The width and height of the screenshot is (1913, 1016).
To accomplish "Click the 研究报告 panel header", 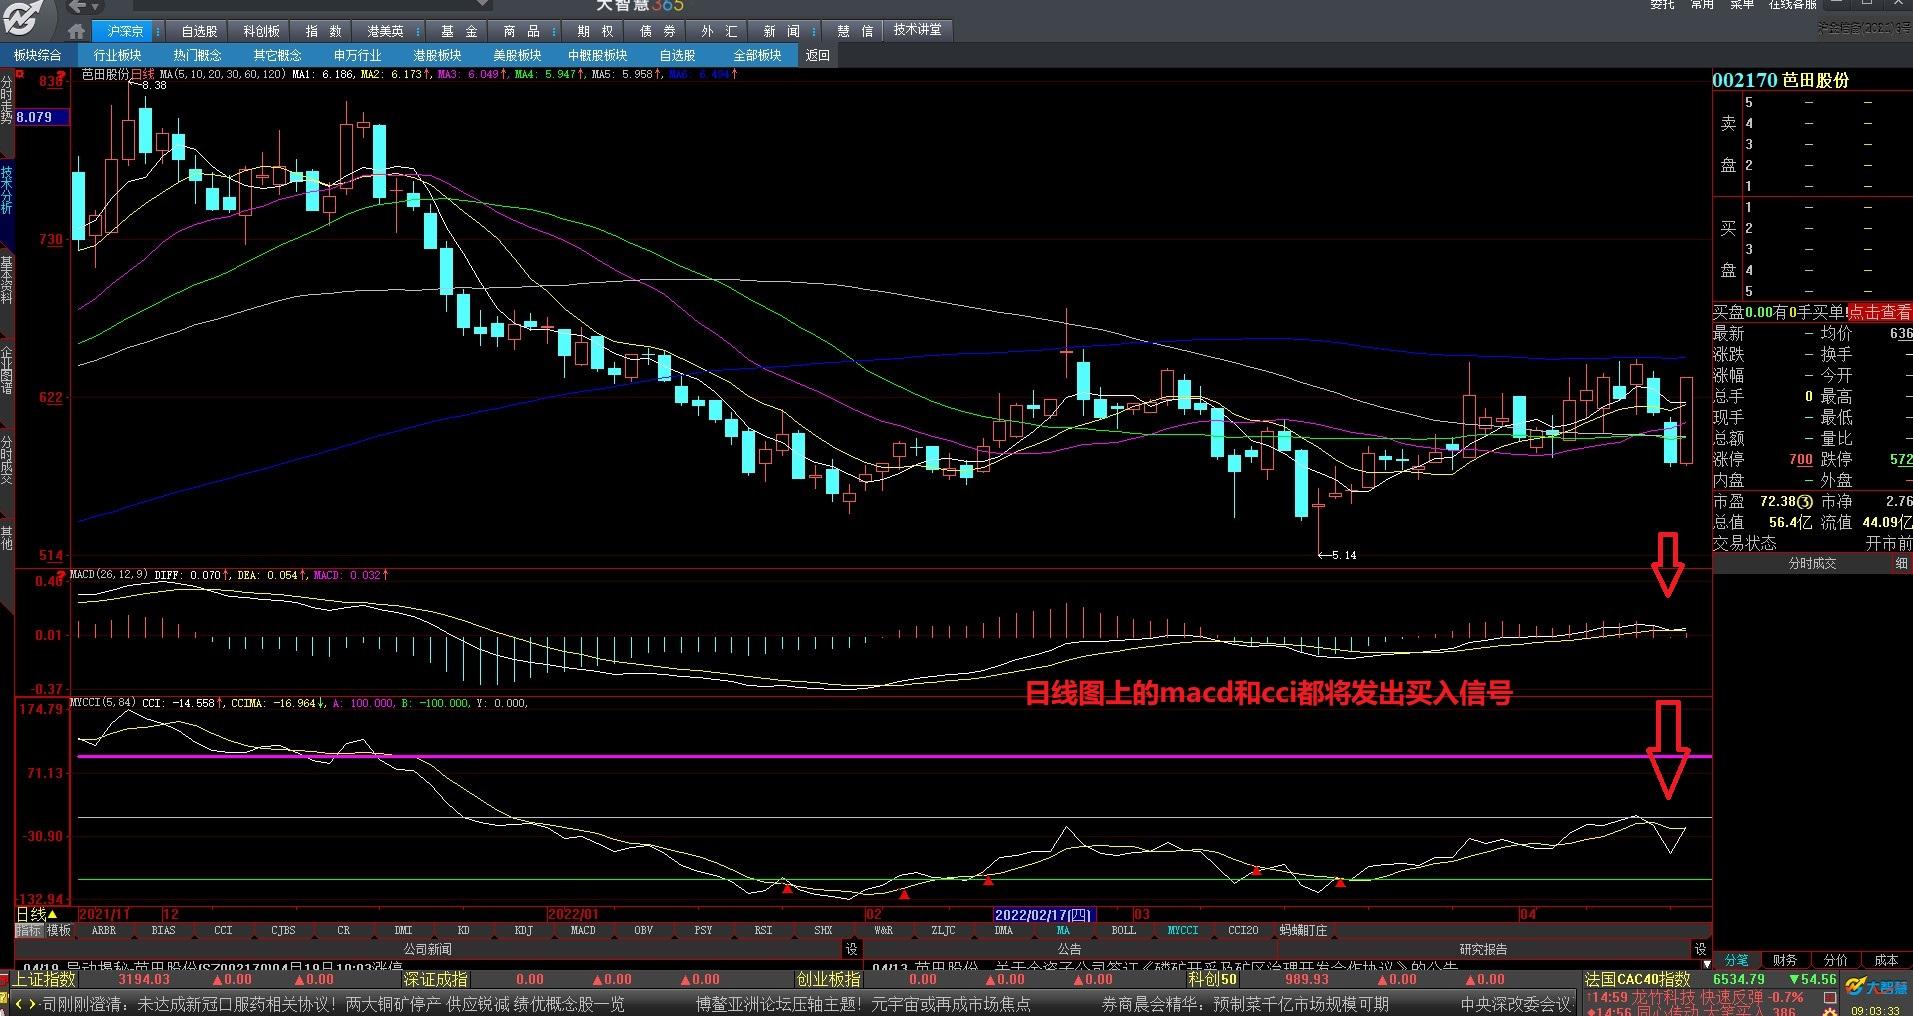I will pyautogui.click(x=1483, y=949).
